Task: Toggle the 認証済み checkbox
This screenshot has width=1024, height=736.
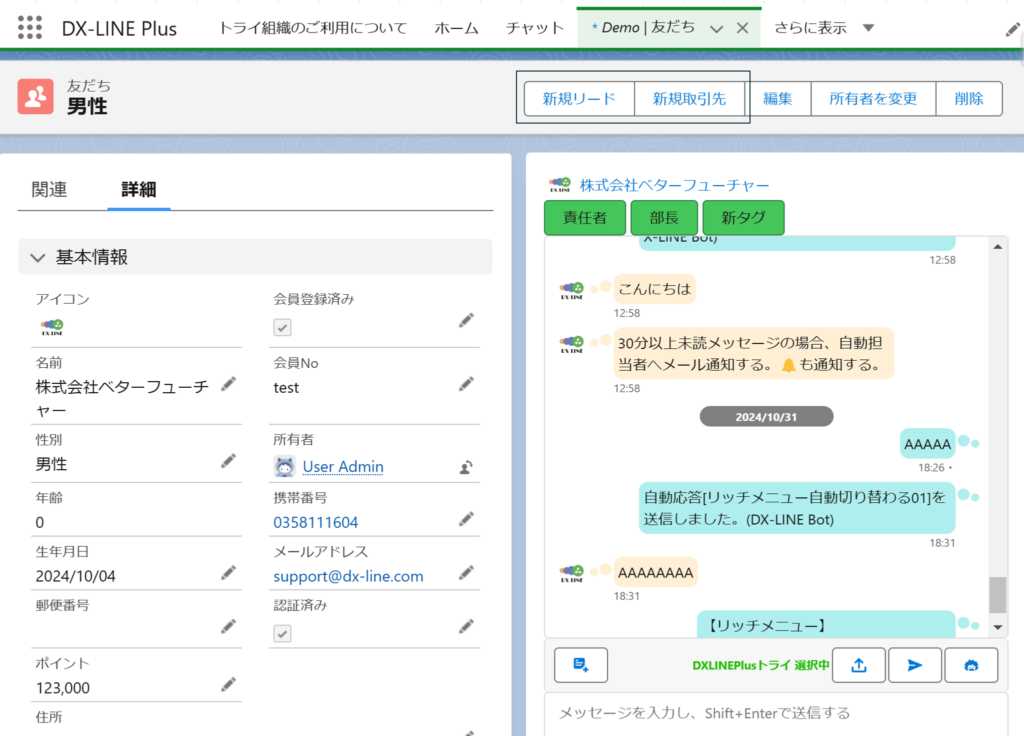Action: click(x=283, y=633)
